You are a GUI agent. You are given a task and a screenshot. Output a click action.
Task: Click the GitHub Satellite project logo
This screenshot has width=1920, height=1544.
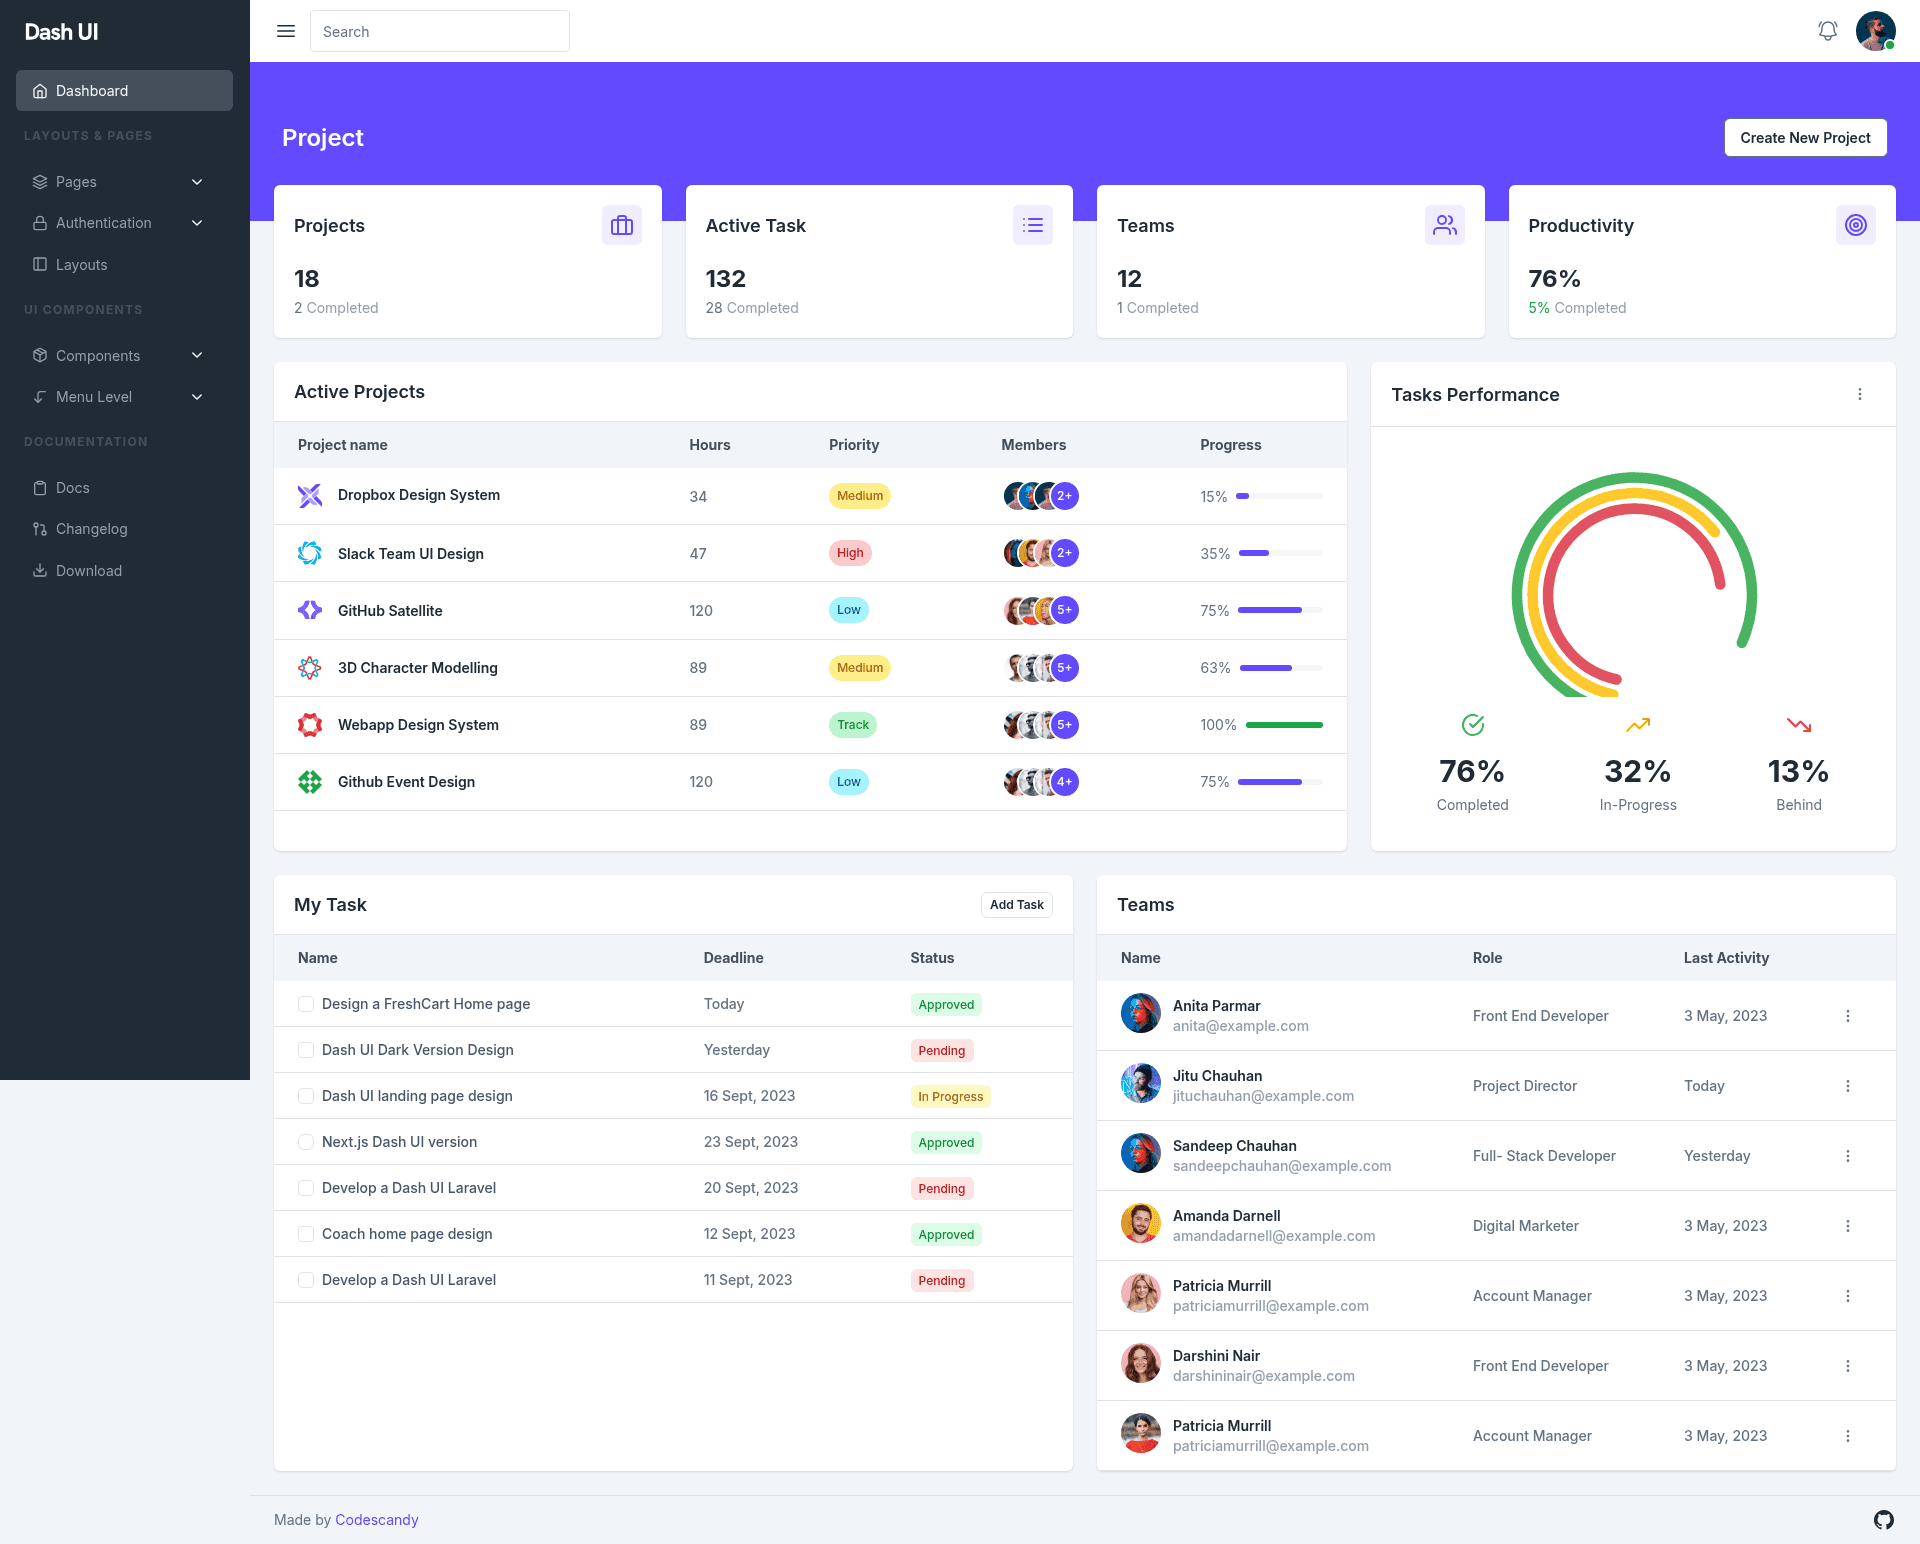310,610
